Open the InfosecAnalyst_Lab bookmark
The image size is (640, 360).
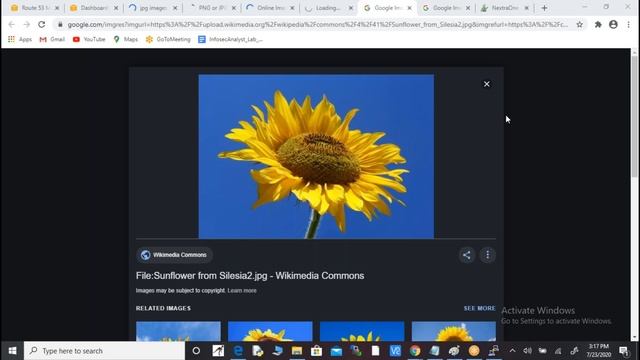coord(231,39)
